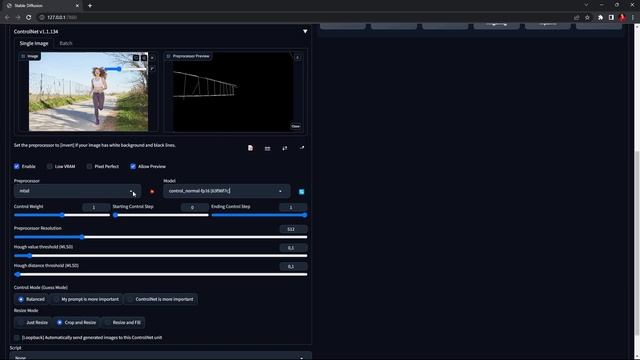Open the browser profile avatar
640x360 pixels.
point(622,18)
